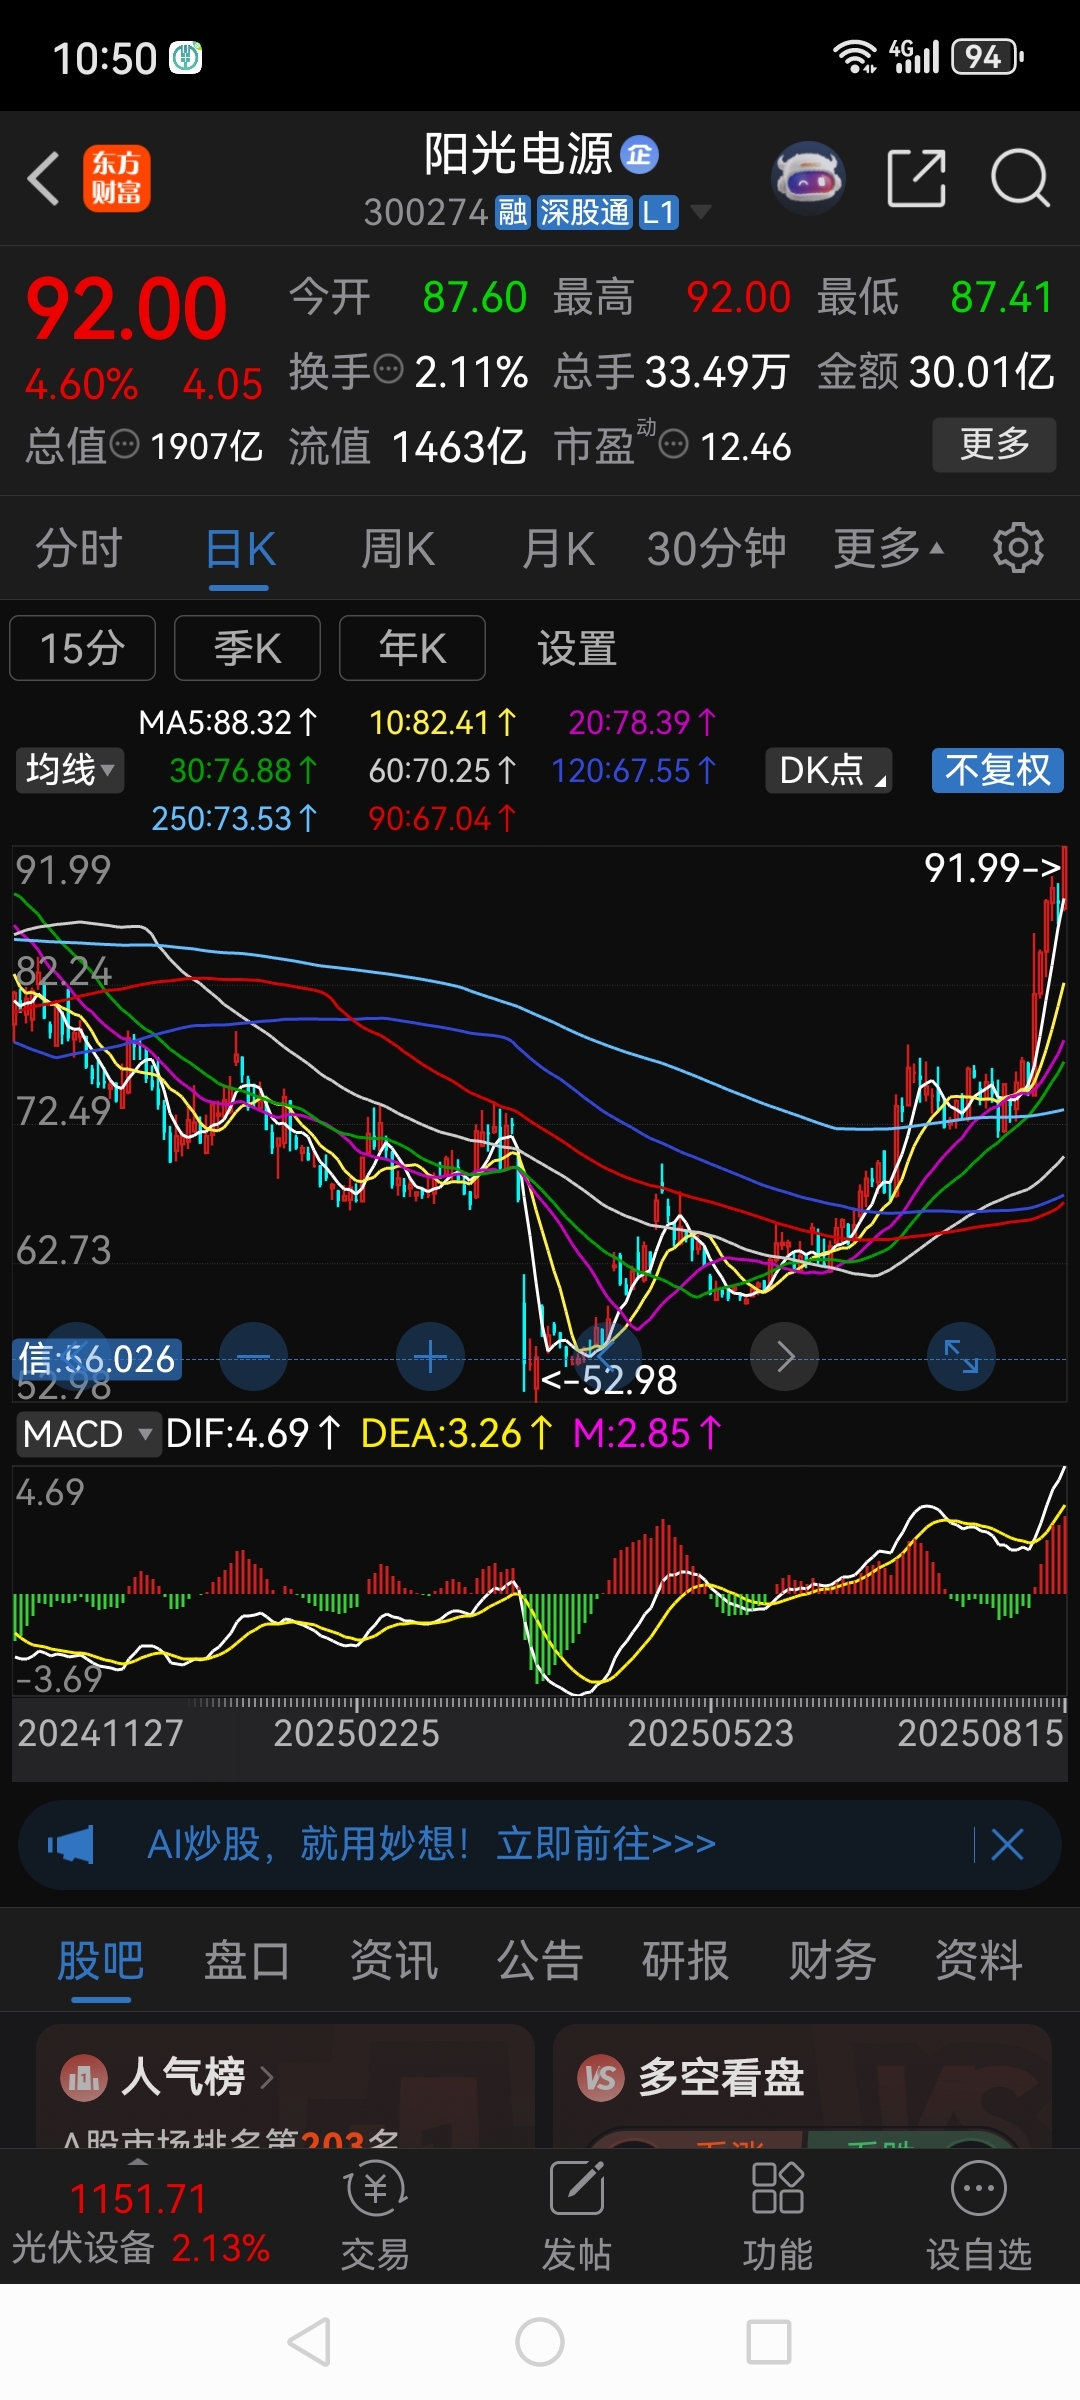Screen dimensions: 1080x2400
Task: Tap the 更多 quote details button
Action: tap(994, 444)
